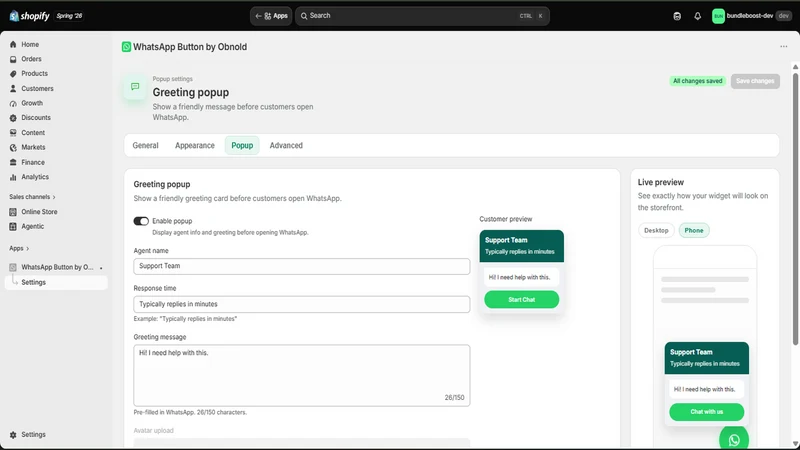
Task: Open Markets section
Action: point(33,147)
